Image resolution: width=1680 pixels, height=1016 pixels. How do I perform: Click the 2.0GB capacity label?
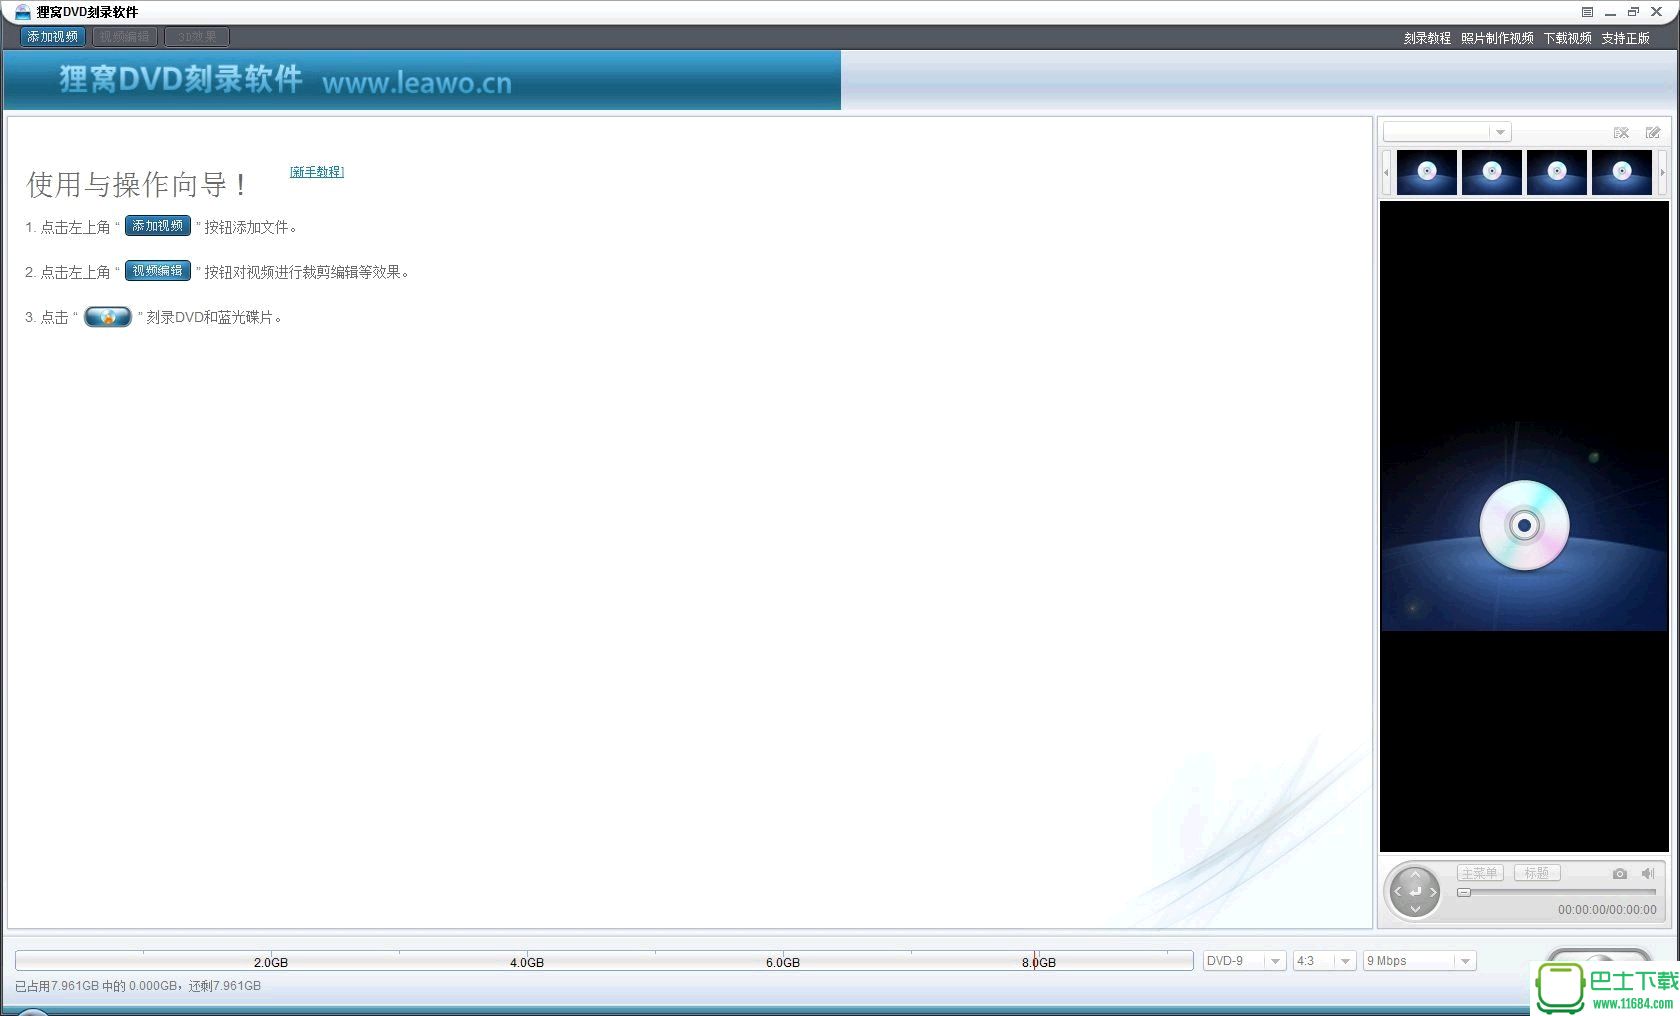point(271,962)
